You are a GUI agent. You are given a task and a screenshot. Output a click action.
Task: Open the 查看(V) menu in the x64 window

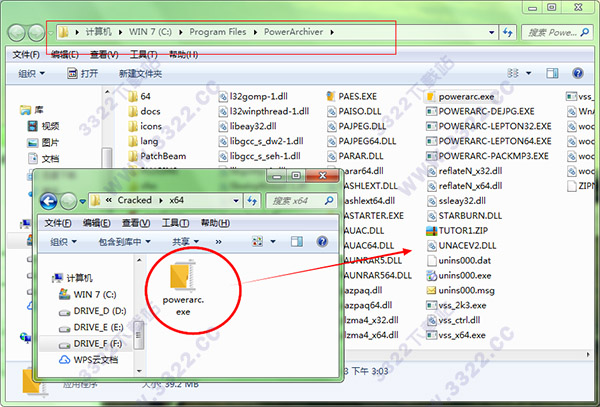pos(136,223)
